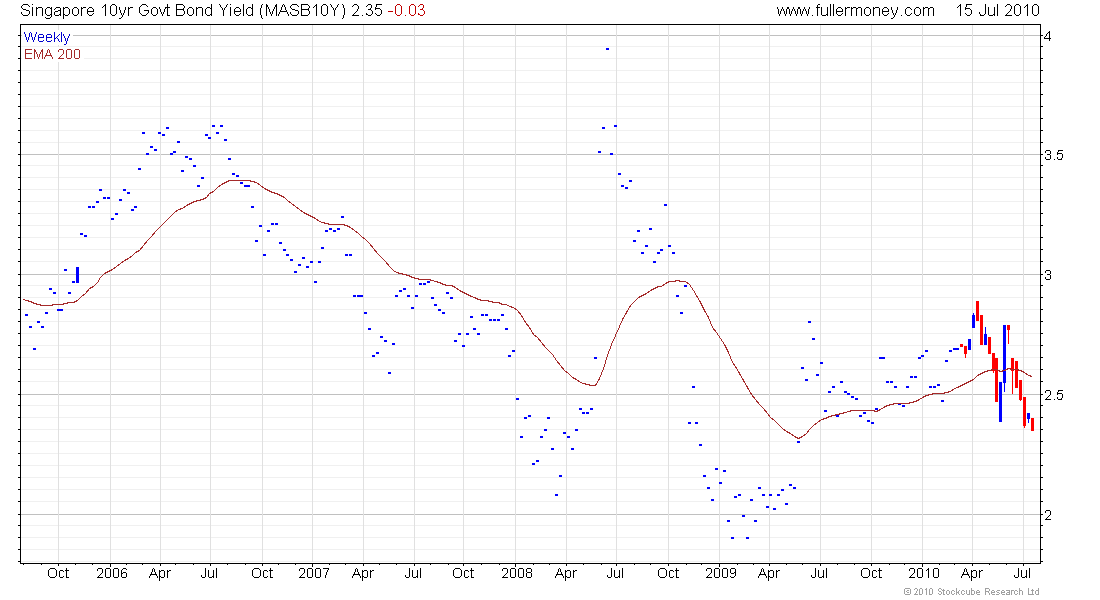Click the y-axis label 4
The height and width of the screenshot is (600, 1100).
coord(1047,36)
